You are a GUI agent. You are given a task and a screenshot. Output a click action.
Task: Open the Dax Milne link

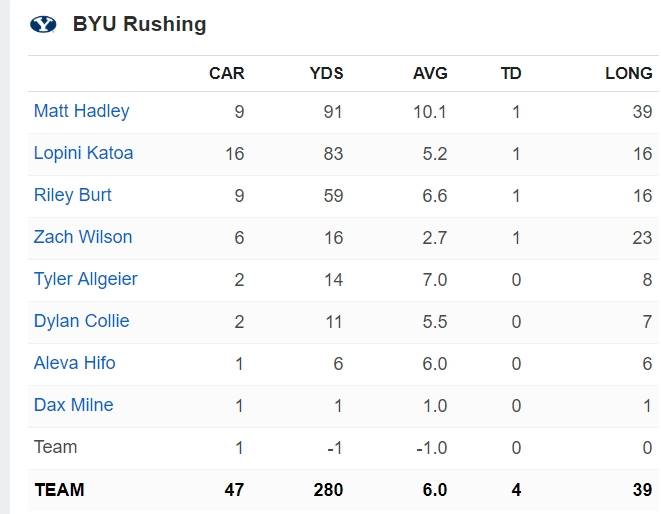coord(73,405)
